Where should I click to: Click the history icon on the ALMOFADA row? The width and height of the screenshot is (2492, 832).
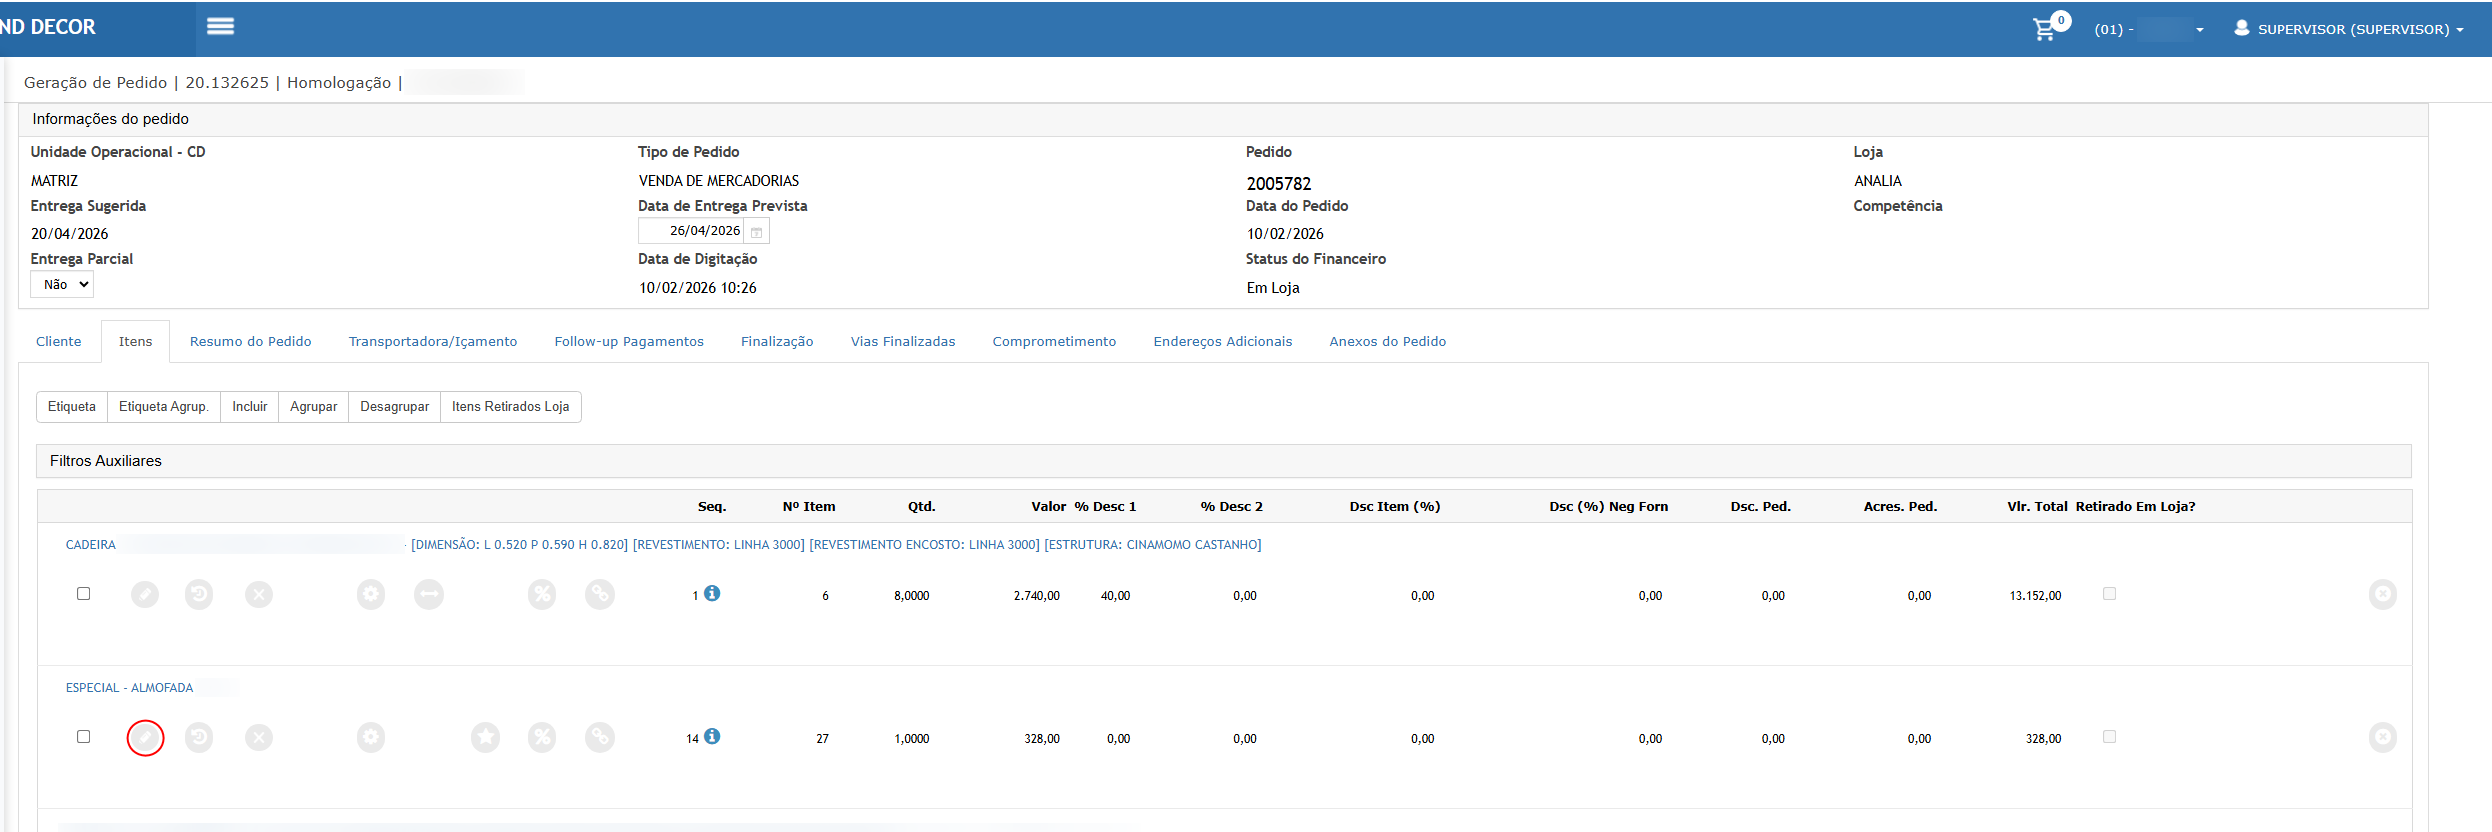pyautogui.click(x=199, y=738)
